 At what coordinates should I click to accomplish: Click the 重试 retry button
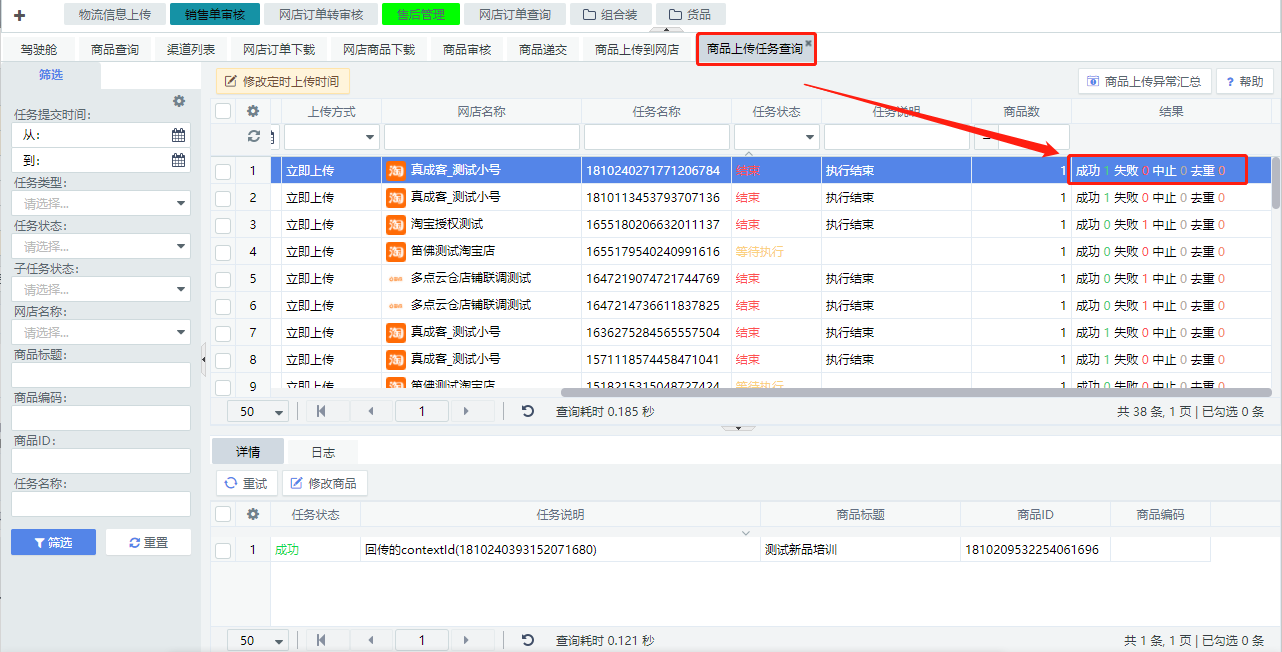[246, 484]
